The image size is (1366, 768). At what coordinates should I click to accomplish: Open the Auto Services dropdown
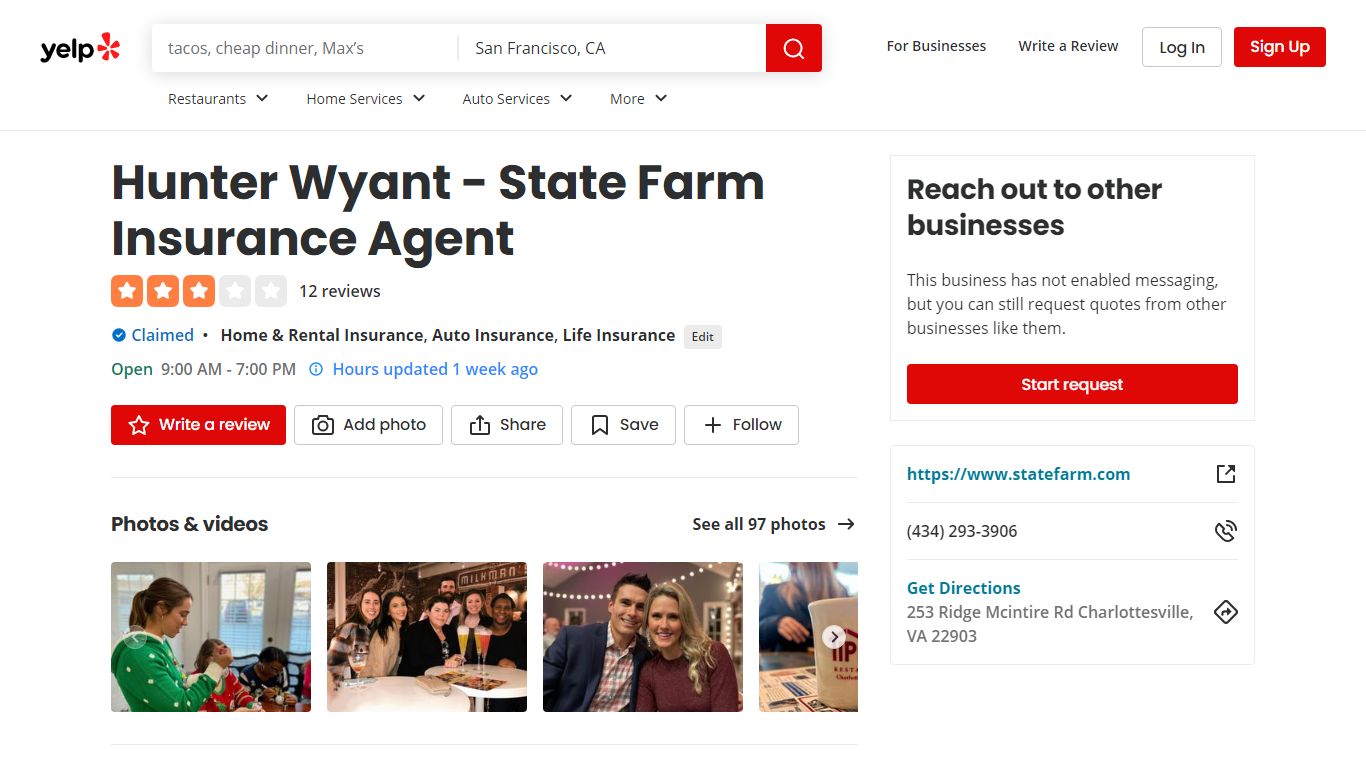(517, 99)
